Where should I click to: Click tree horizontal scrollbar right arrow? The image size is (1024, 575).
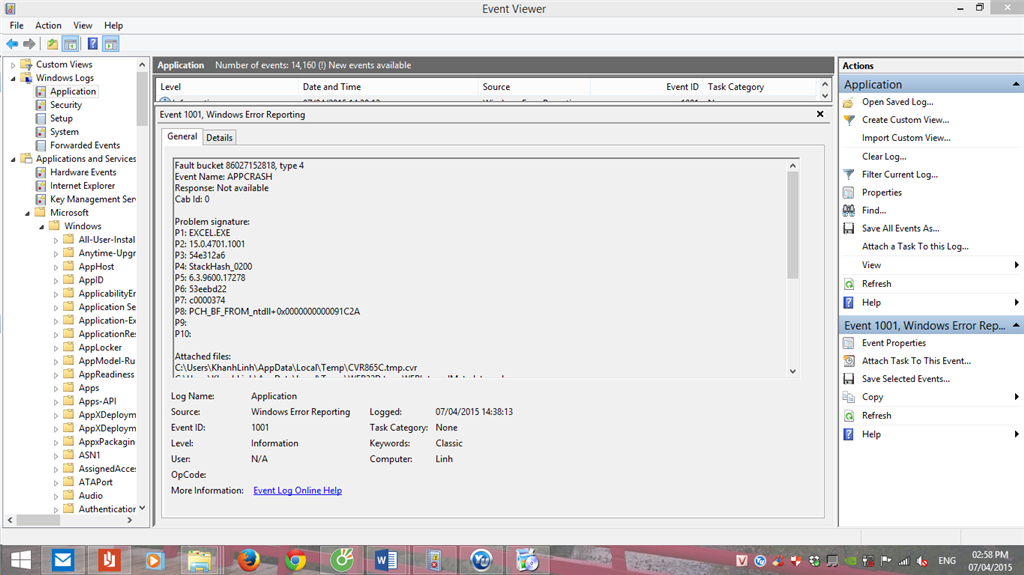click(x=129, y=520)
